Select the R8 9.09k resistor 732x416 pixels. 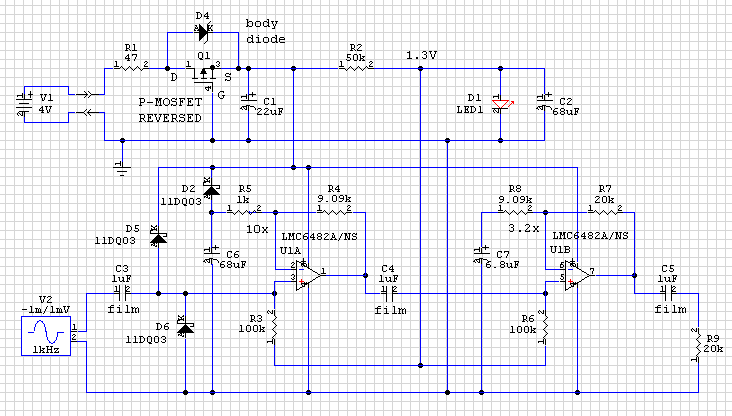coord(515,211)
